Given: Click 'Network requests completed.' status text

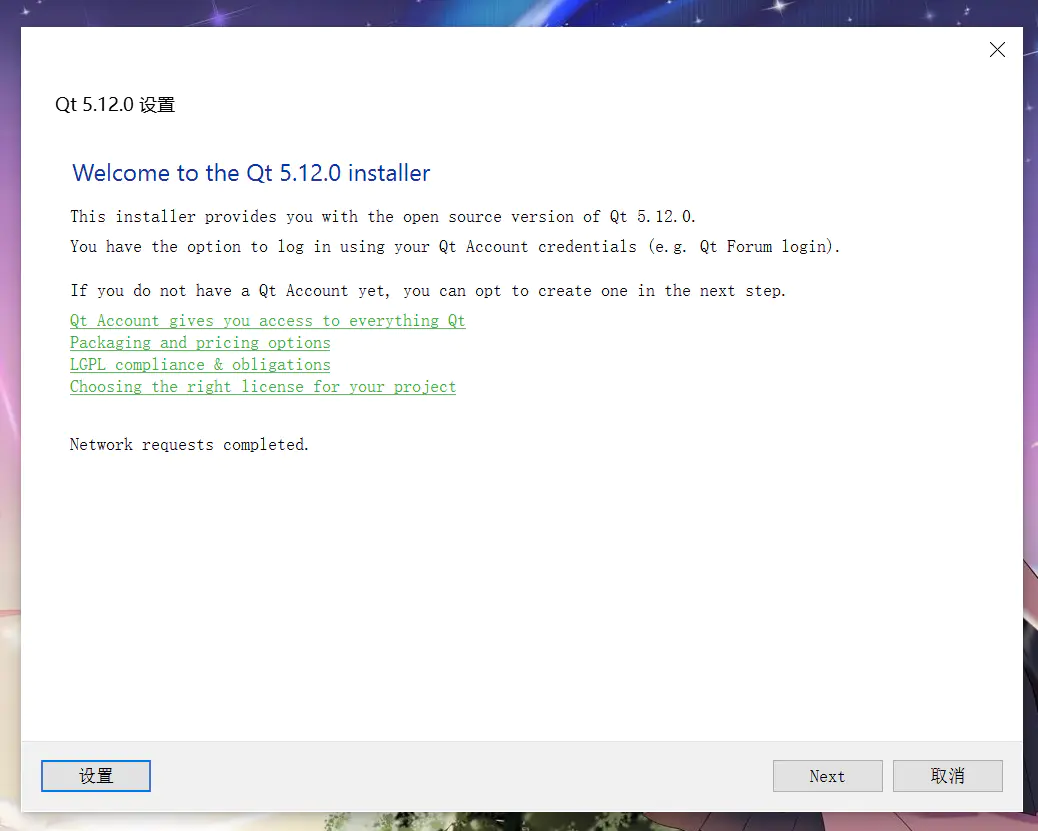Looking at the screenshot, I should (189, 444).
